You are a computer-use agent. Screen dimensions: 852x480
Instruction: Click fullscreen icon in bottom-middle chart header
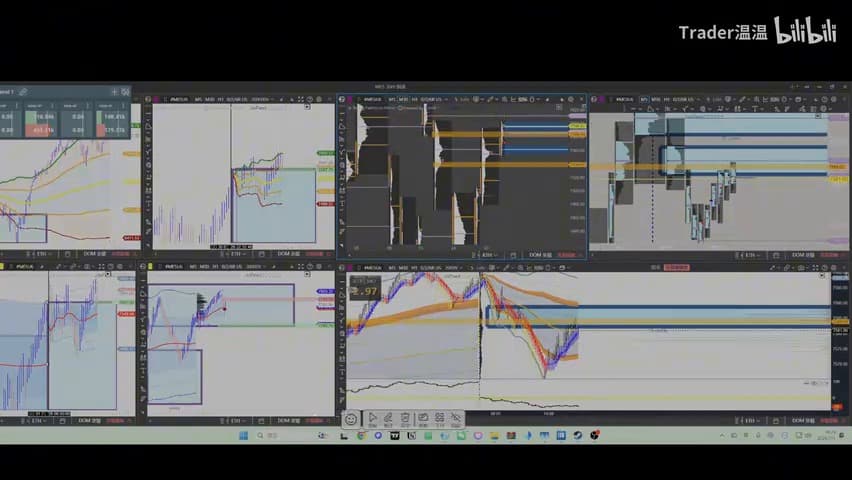[x=300, y=266]
